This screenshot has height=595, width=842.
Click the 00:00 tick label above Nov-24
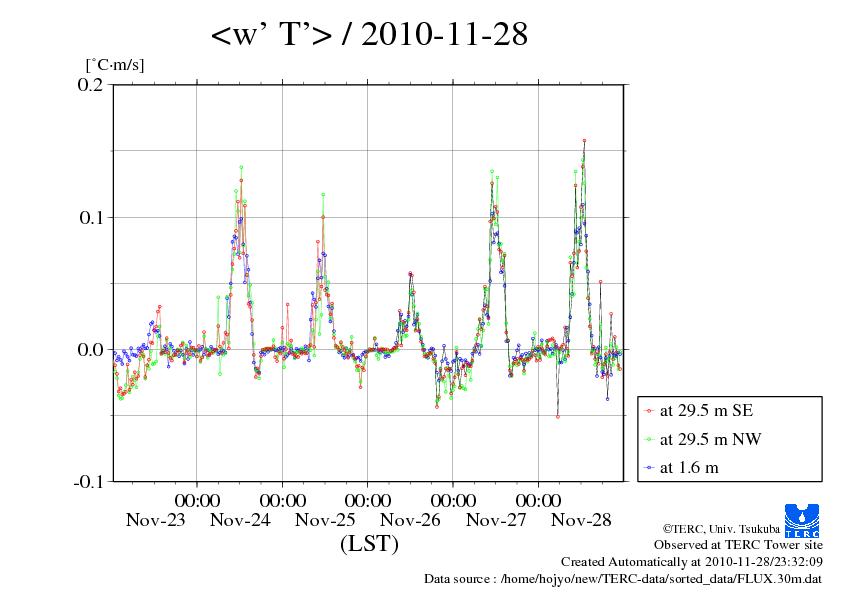(198, 500)
